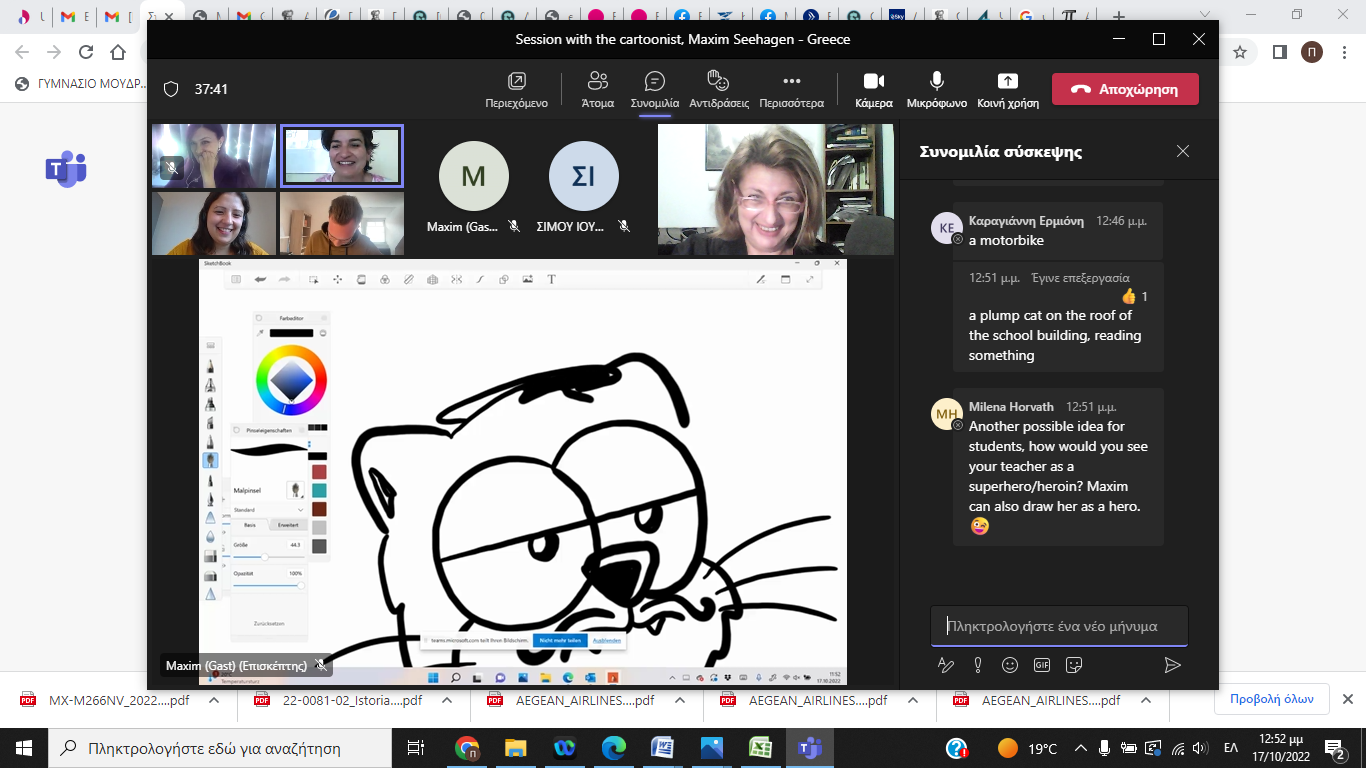Click Show all (Προβολή όλων) downloads button
This screenshot has height=768, width=1366.
pyautogui.click(x=1271, y=700)
